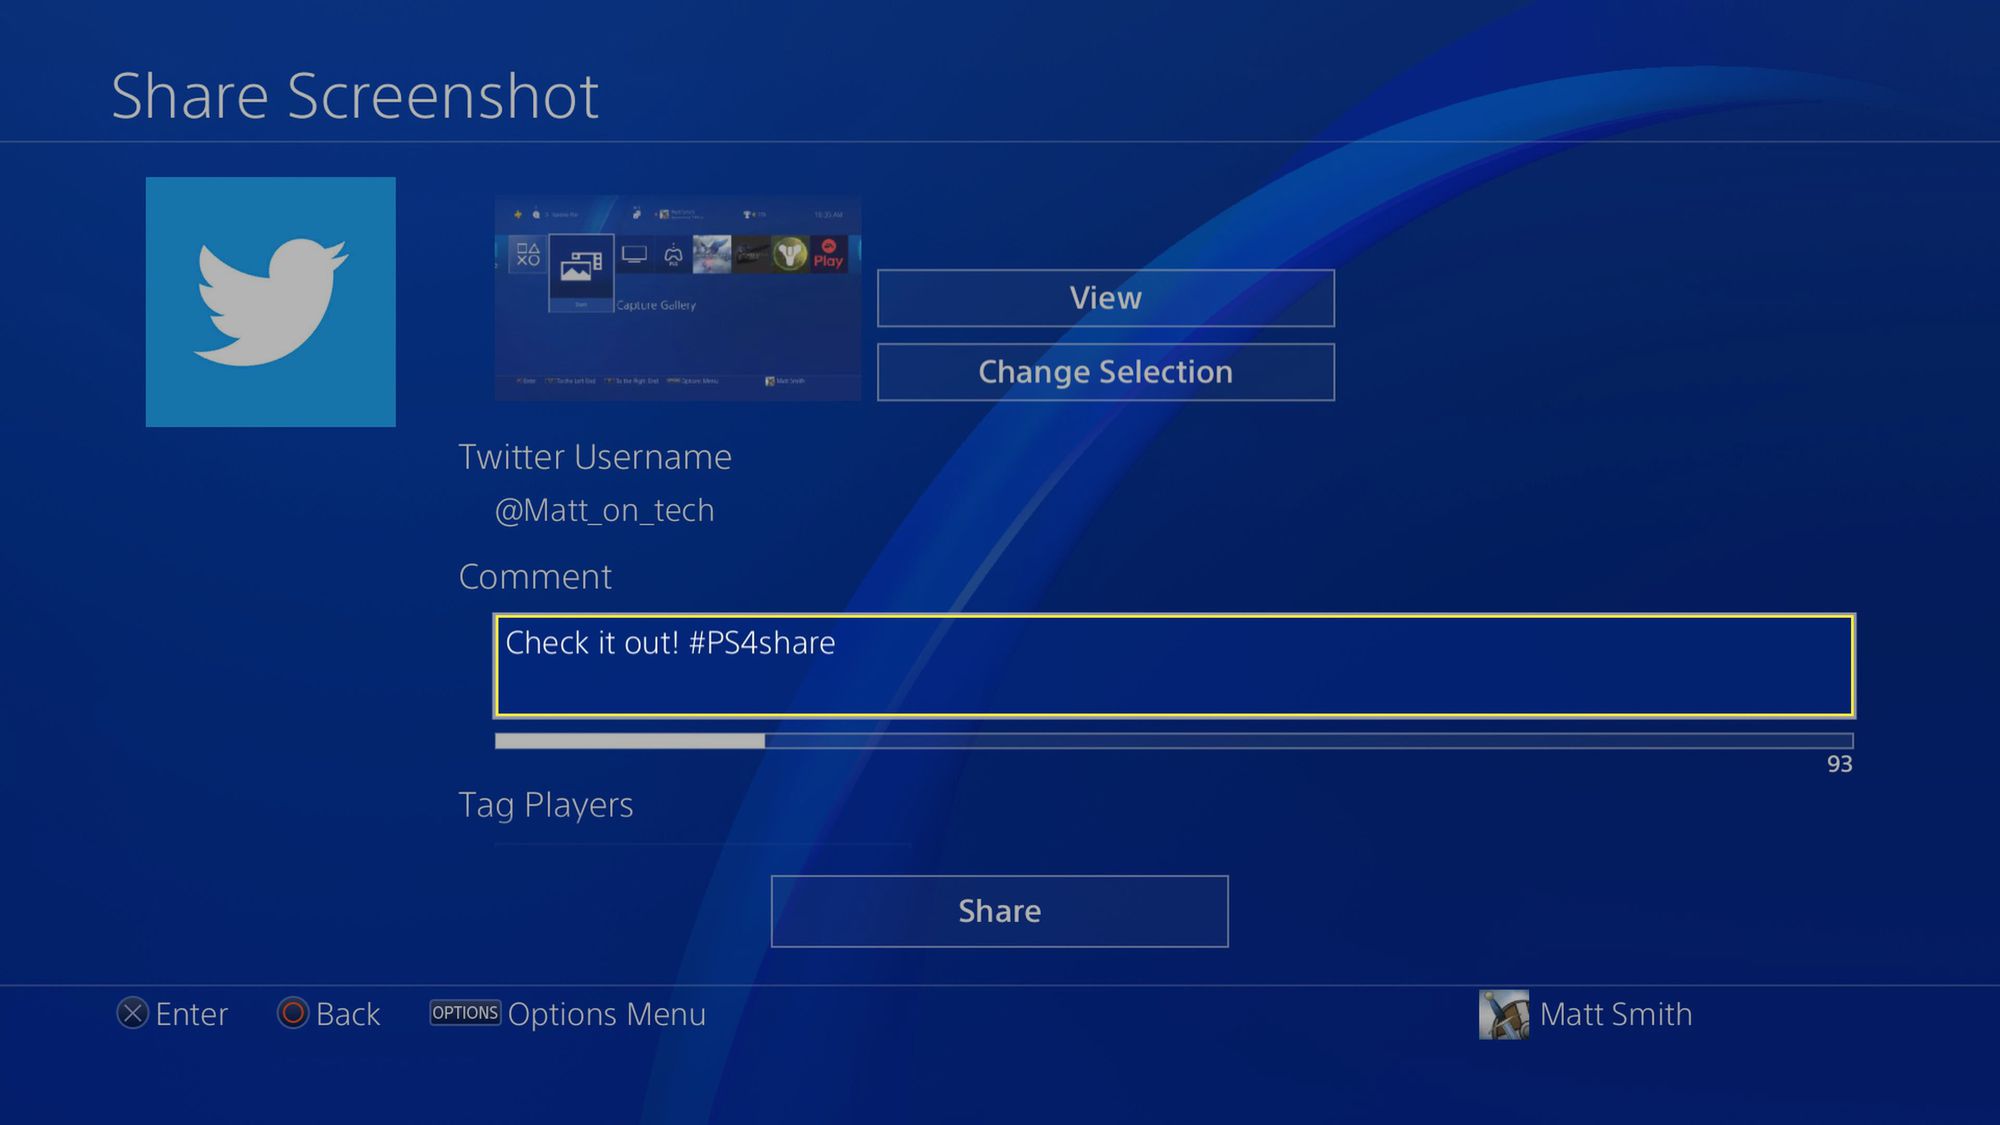
Task: Toggle the screenshot selection change
Action: (x=1106, y=372)
